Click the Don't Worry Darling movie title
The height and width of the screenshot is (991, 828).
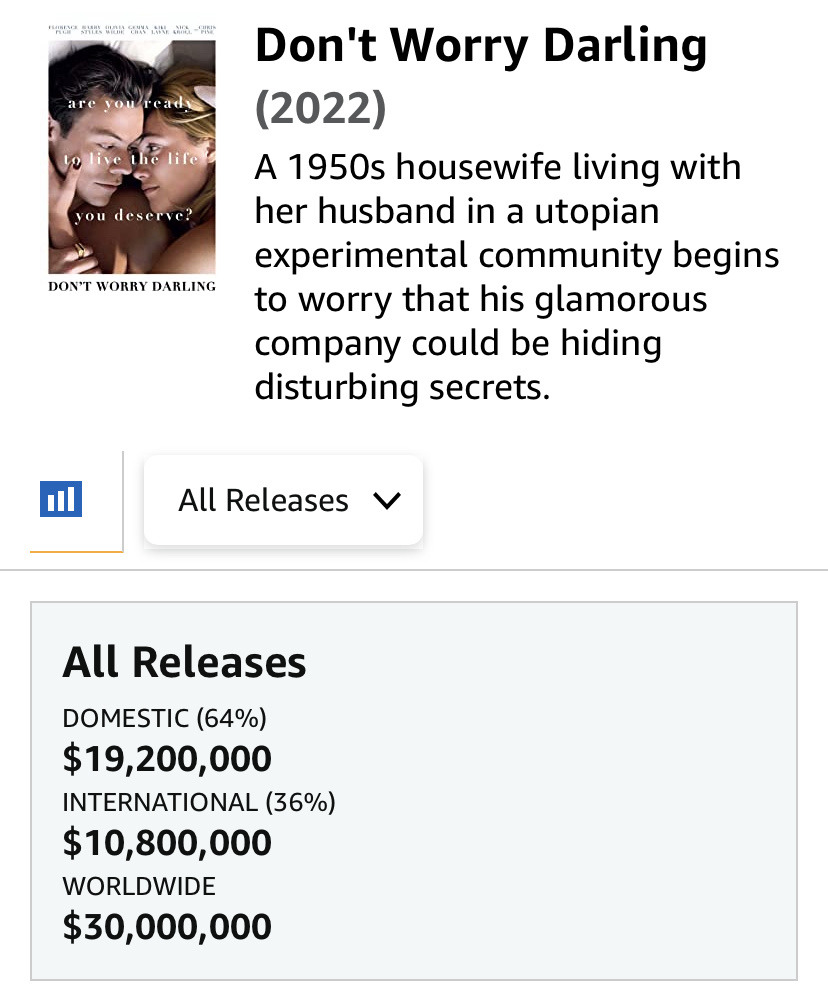pyautogui.click(x=480, y=46)
